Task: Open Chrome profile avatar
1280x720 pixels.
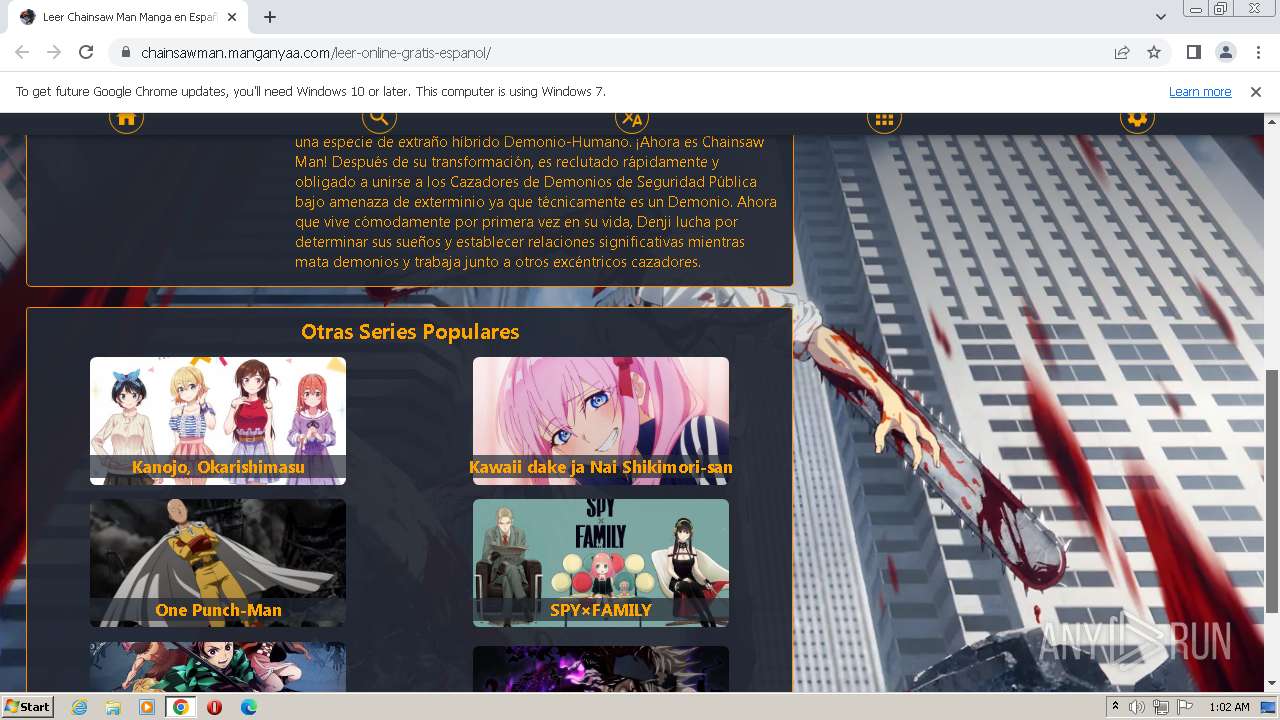Action: 1225,52
